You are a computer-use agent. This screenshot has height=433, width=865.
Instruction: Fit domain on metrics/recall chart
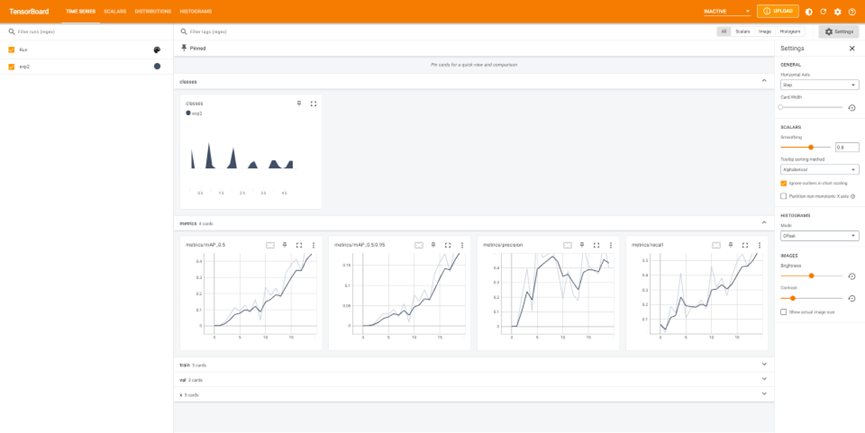click(716, 245)
